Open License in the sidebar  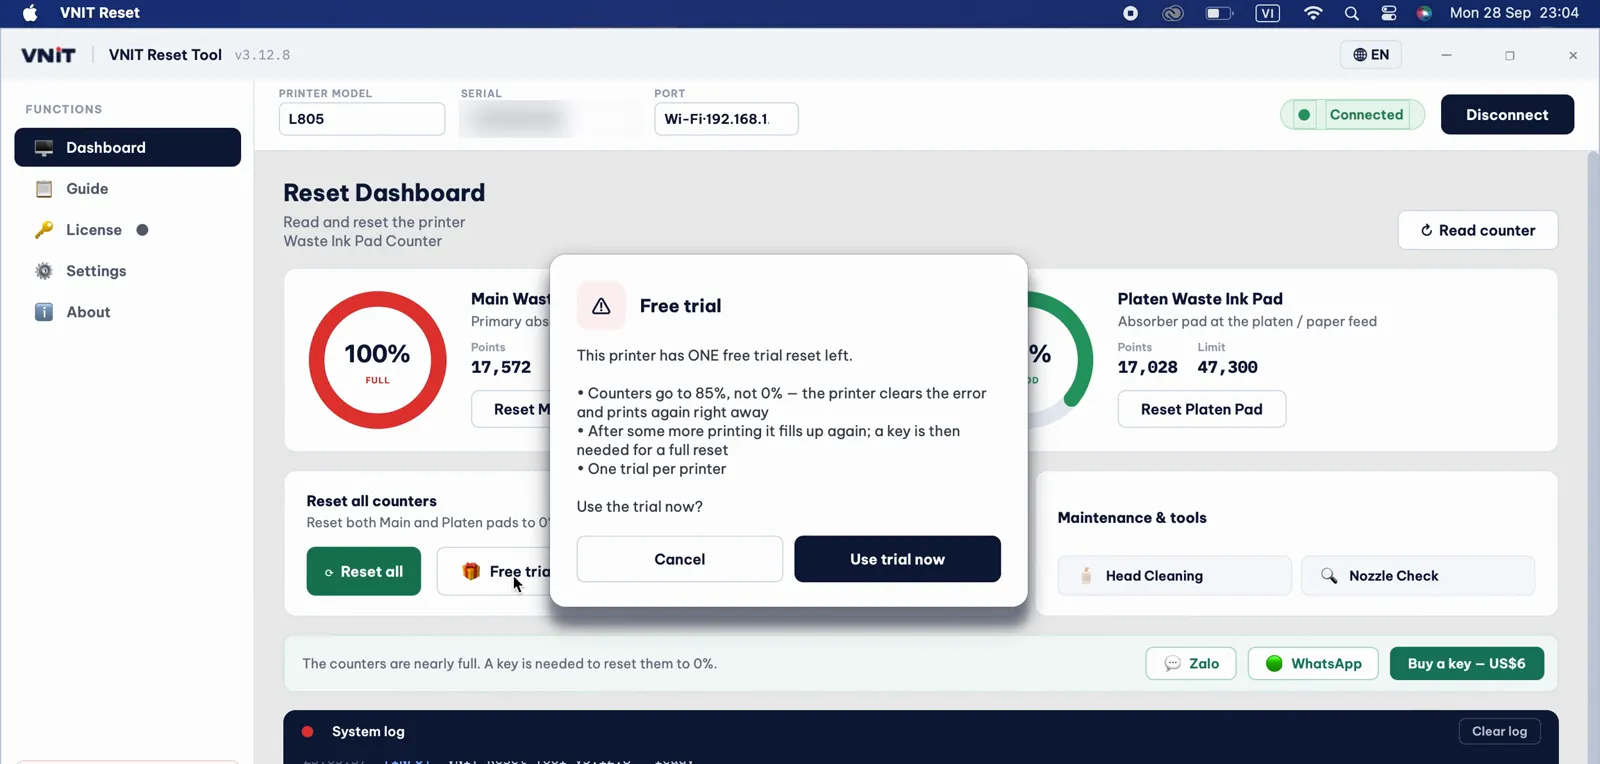click(128, 230)
